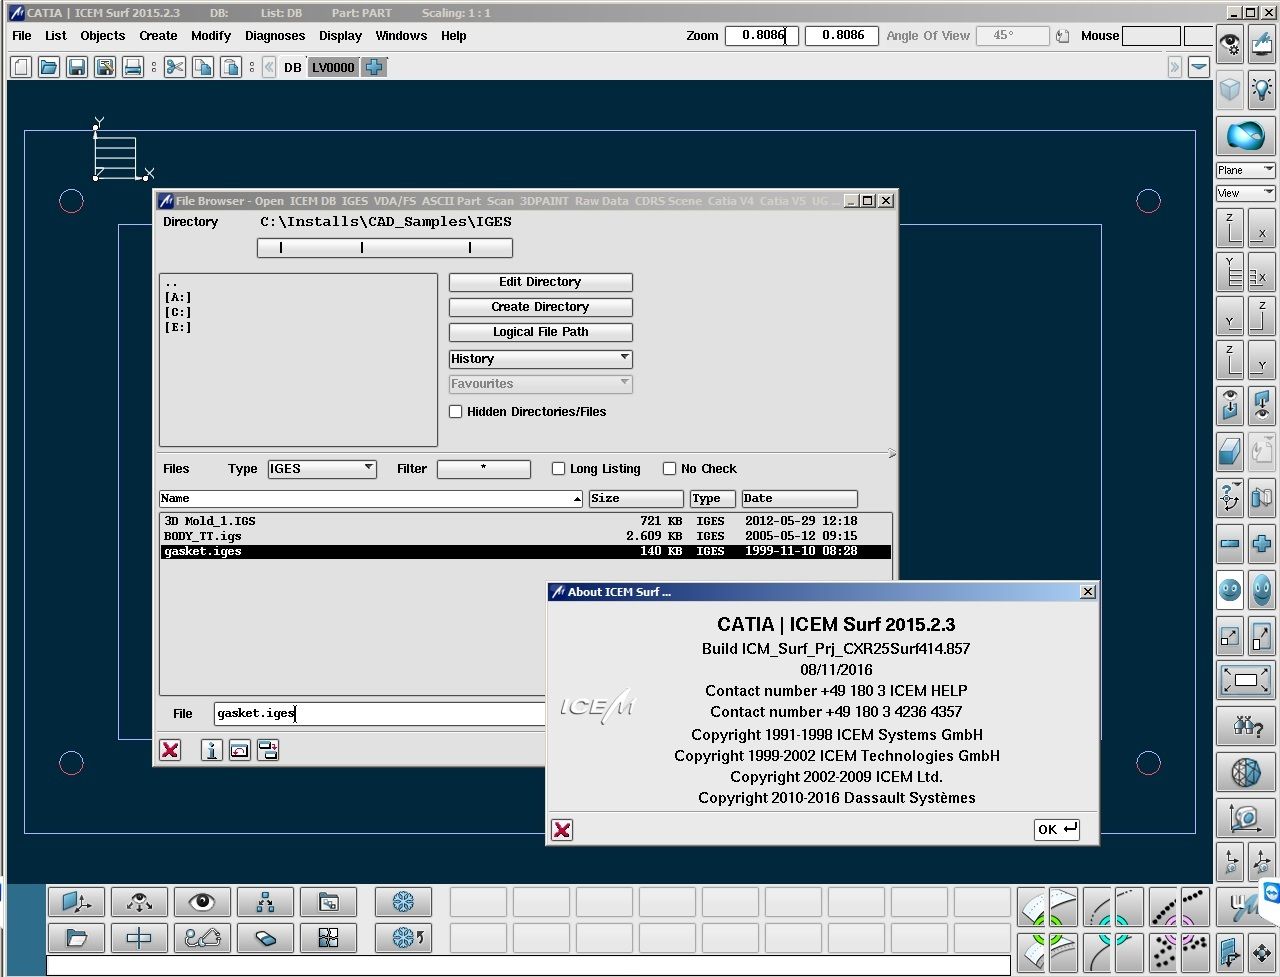Click the binoculars search icon
Screen dimensions: 1280x977
[1246, 725]
